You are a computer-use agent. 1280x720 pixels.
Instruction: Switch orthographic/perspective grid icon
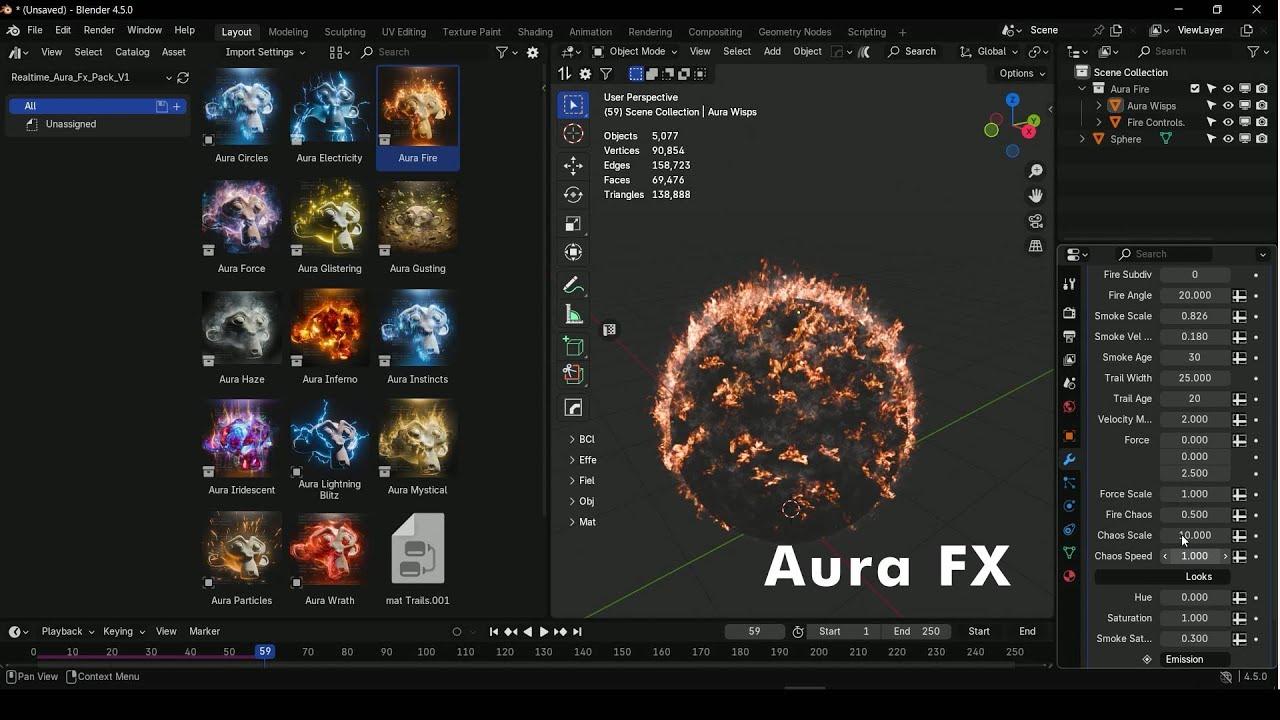(x=1036, y=246)
